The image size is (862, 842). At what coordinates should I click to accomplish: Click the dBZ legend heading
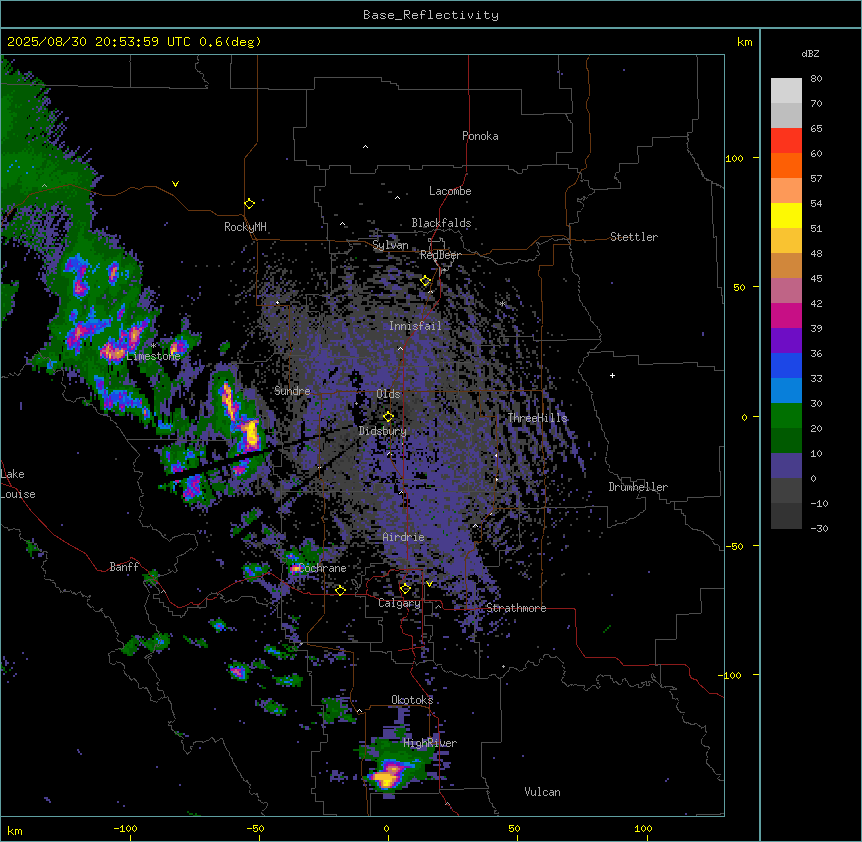[x=810, y=53]
